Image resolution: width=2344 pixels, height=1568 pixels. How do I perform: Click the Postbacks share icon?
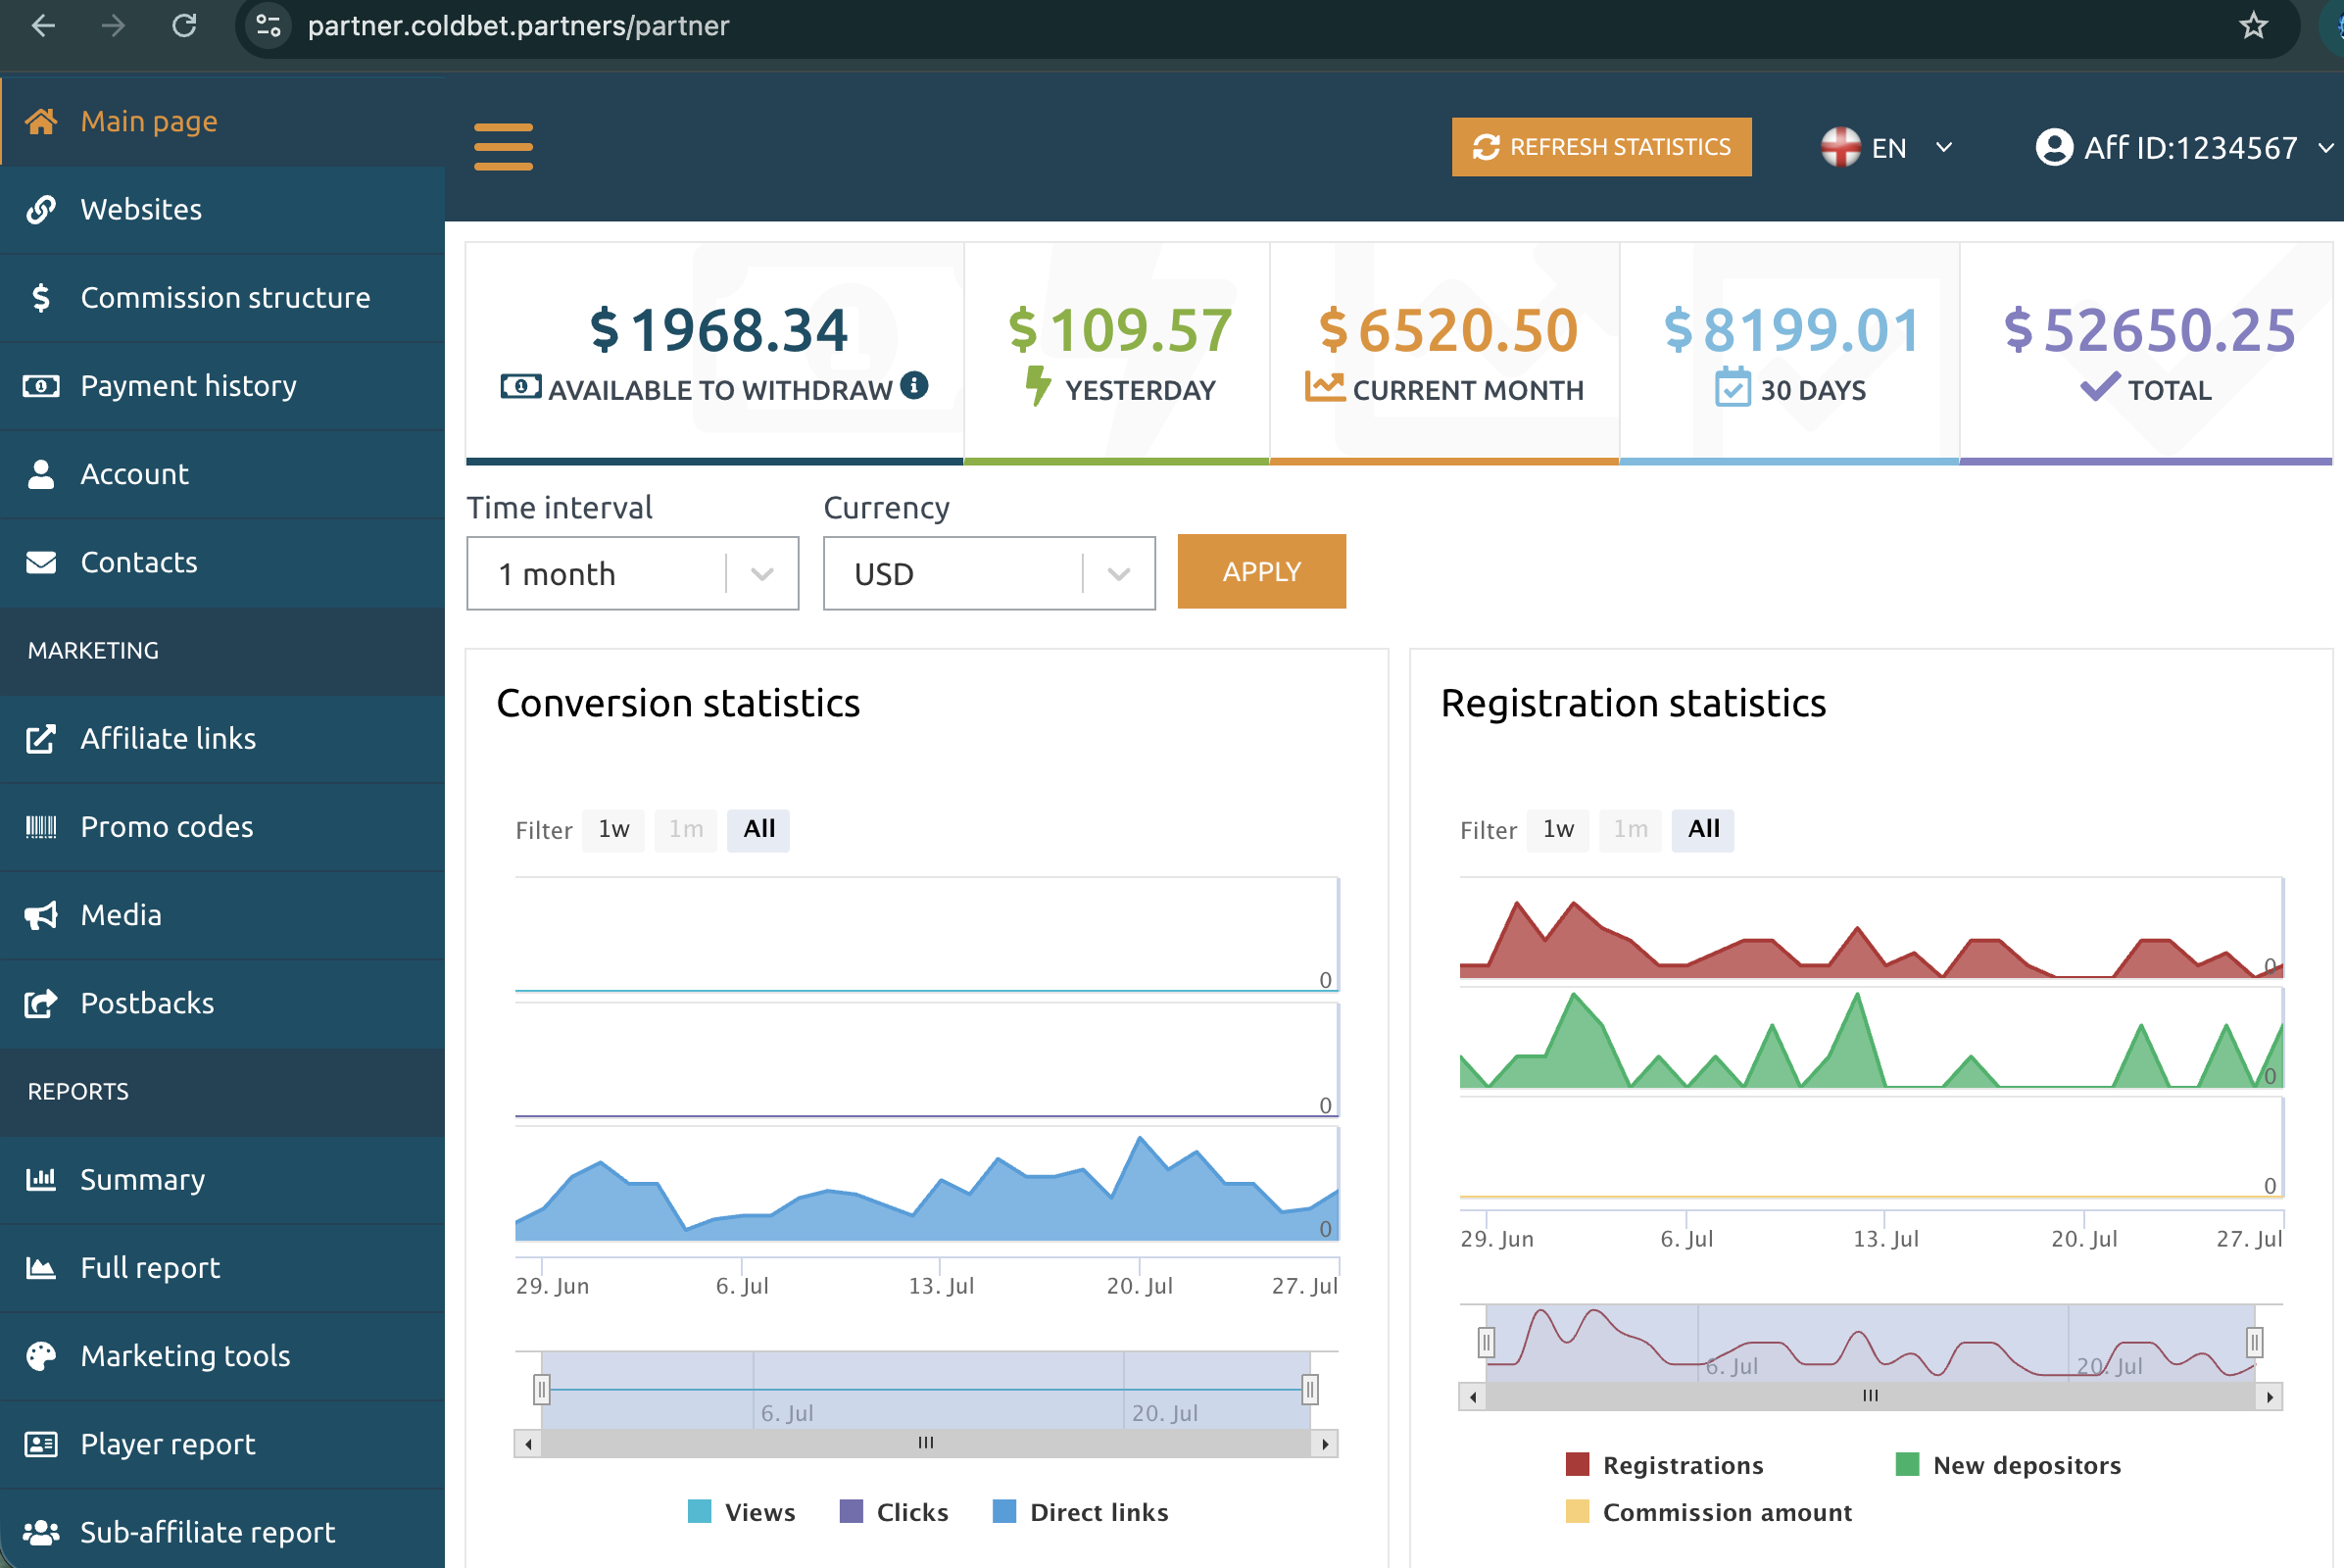(x=41, y=1003)
